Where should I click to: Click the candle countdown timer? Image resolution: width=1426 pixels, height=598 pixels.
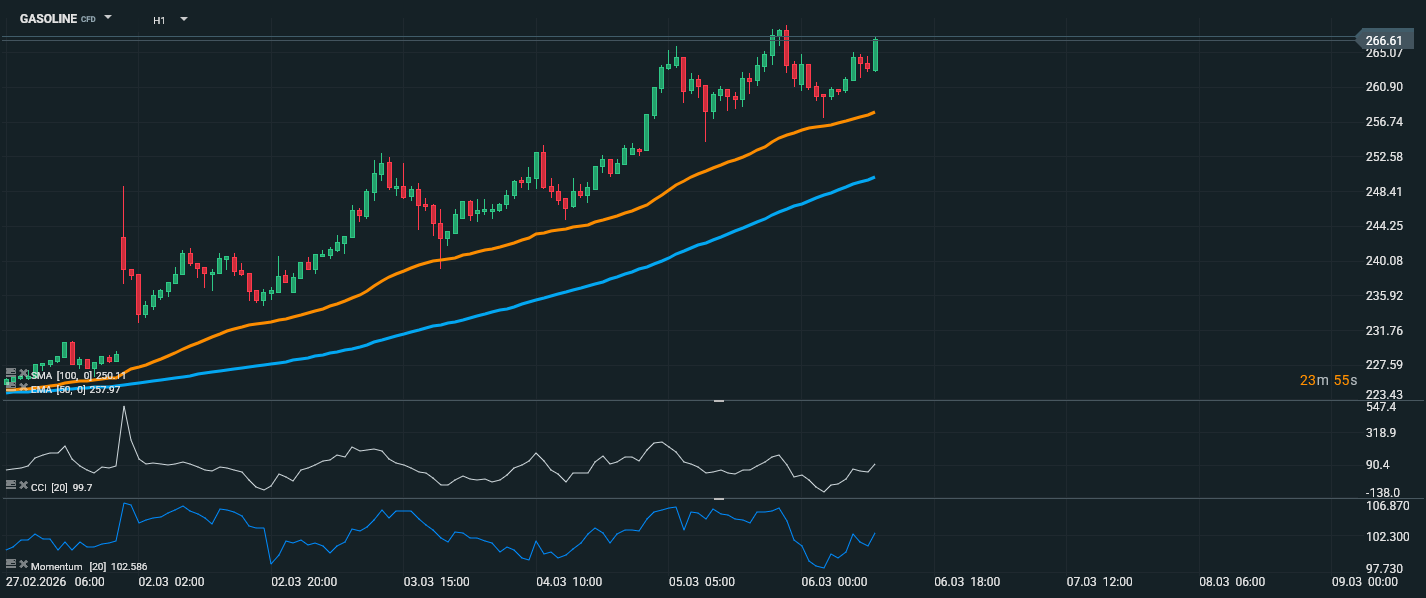[x=1328, y=381]
